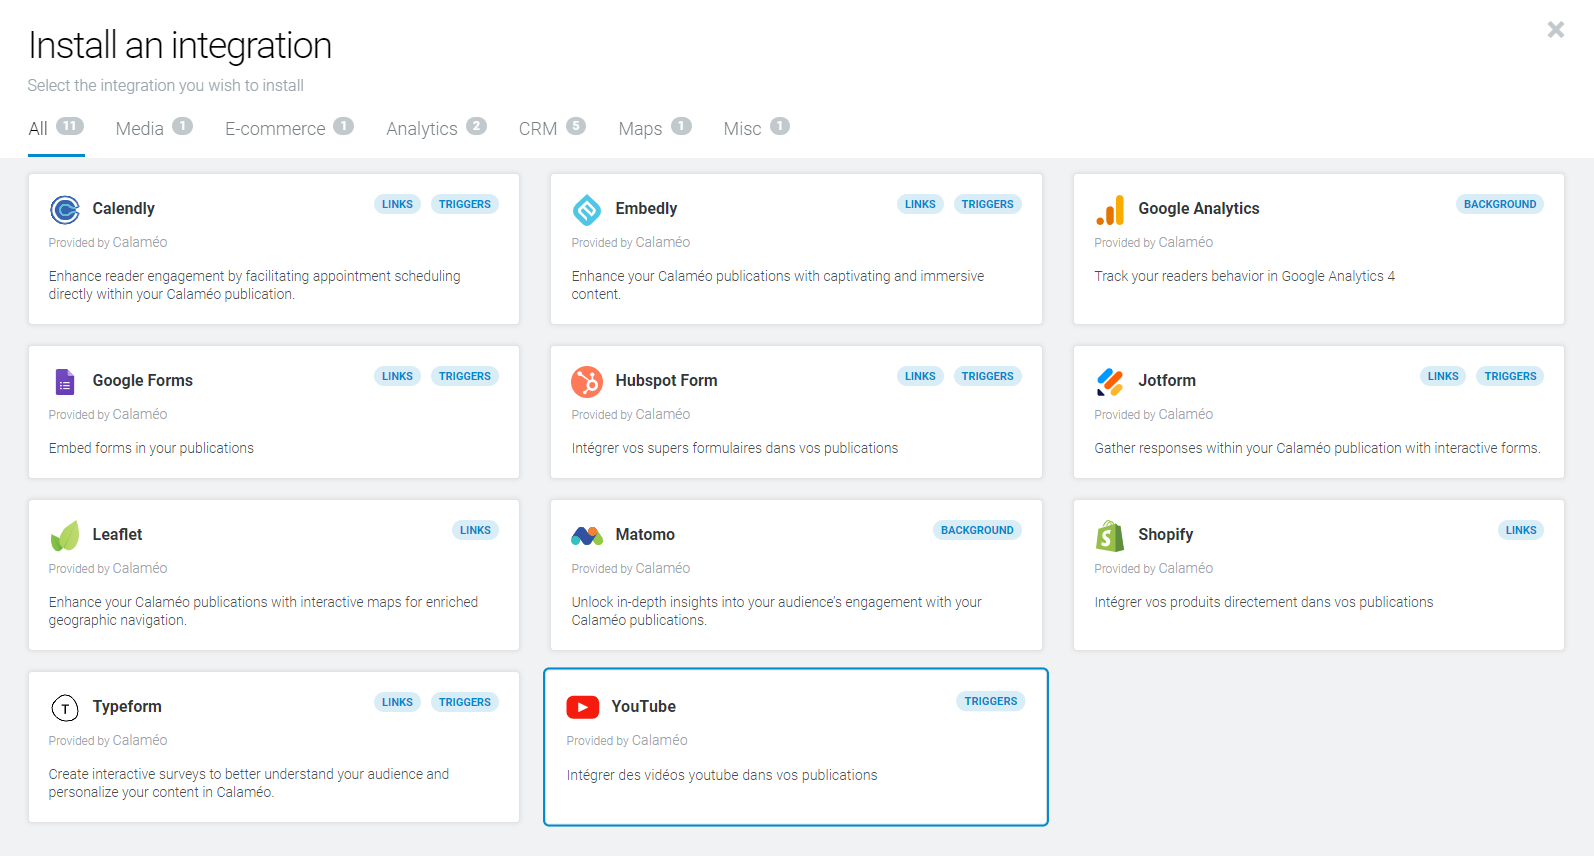Screen dimensions: 1594x856
Task: Click the Matomo logo icon
Action: tap(587, 536)
